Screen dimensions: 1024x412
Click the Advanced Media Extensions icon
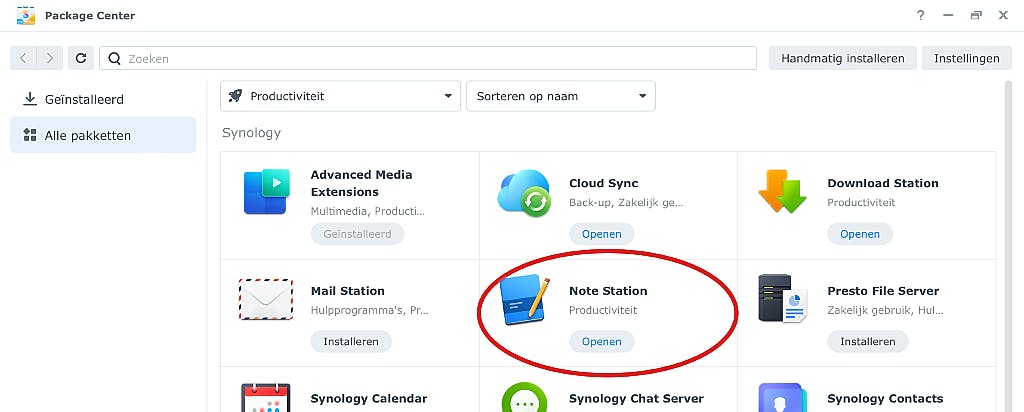tap(266, 192)
